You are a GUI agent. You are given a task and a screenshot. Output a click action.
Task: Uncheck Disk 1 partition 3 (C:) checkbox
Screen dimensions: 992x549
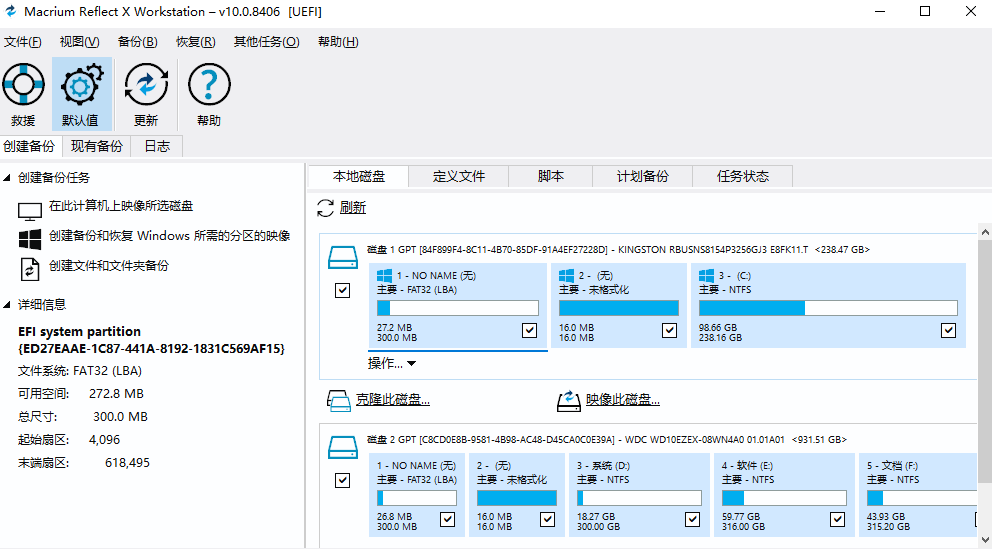pos(948,330)
